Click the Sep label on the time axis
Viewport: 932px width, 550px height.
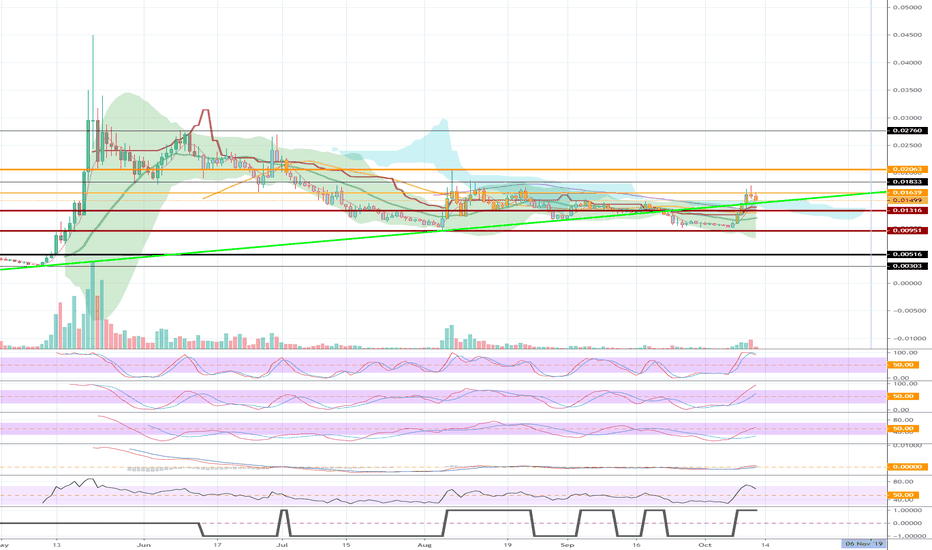click(568, 544)
